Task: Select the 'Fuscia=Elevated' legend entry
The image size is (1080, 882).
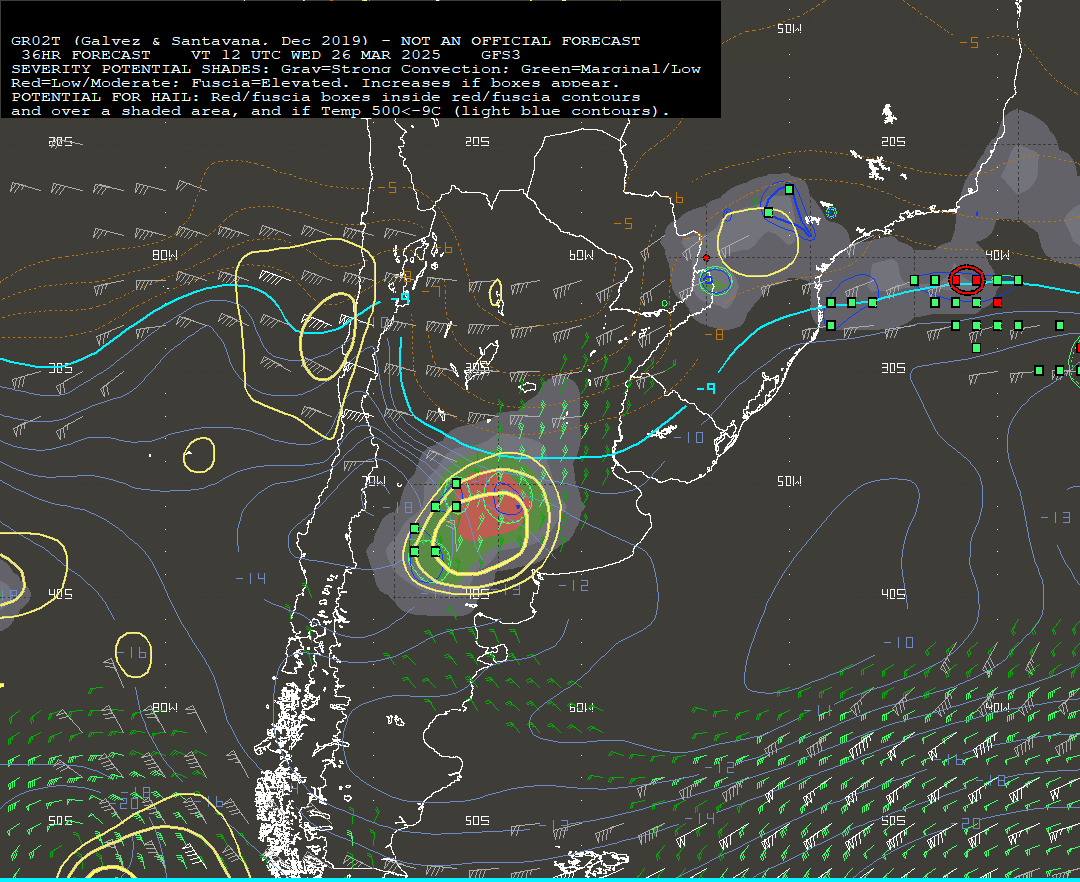Action: [x=267, y=83]
